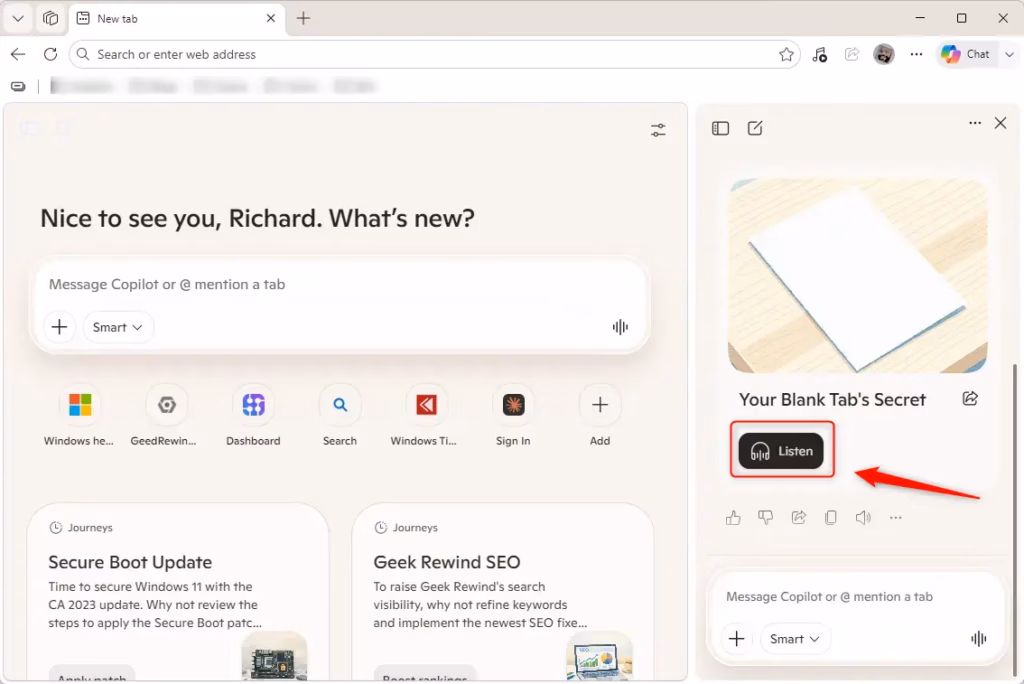The width and height of the screenshot is (1024, 684).
Task: Open the workspaces tab groups icon
Action: pyautogui.click(x=50, y=18)
